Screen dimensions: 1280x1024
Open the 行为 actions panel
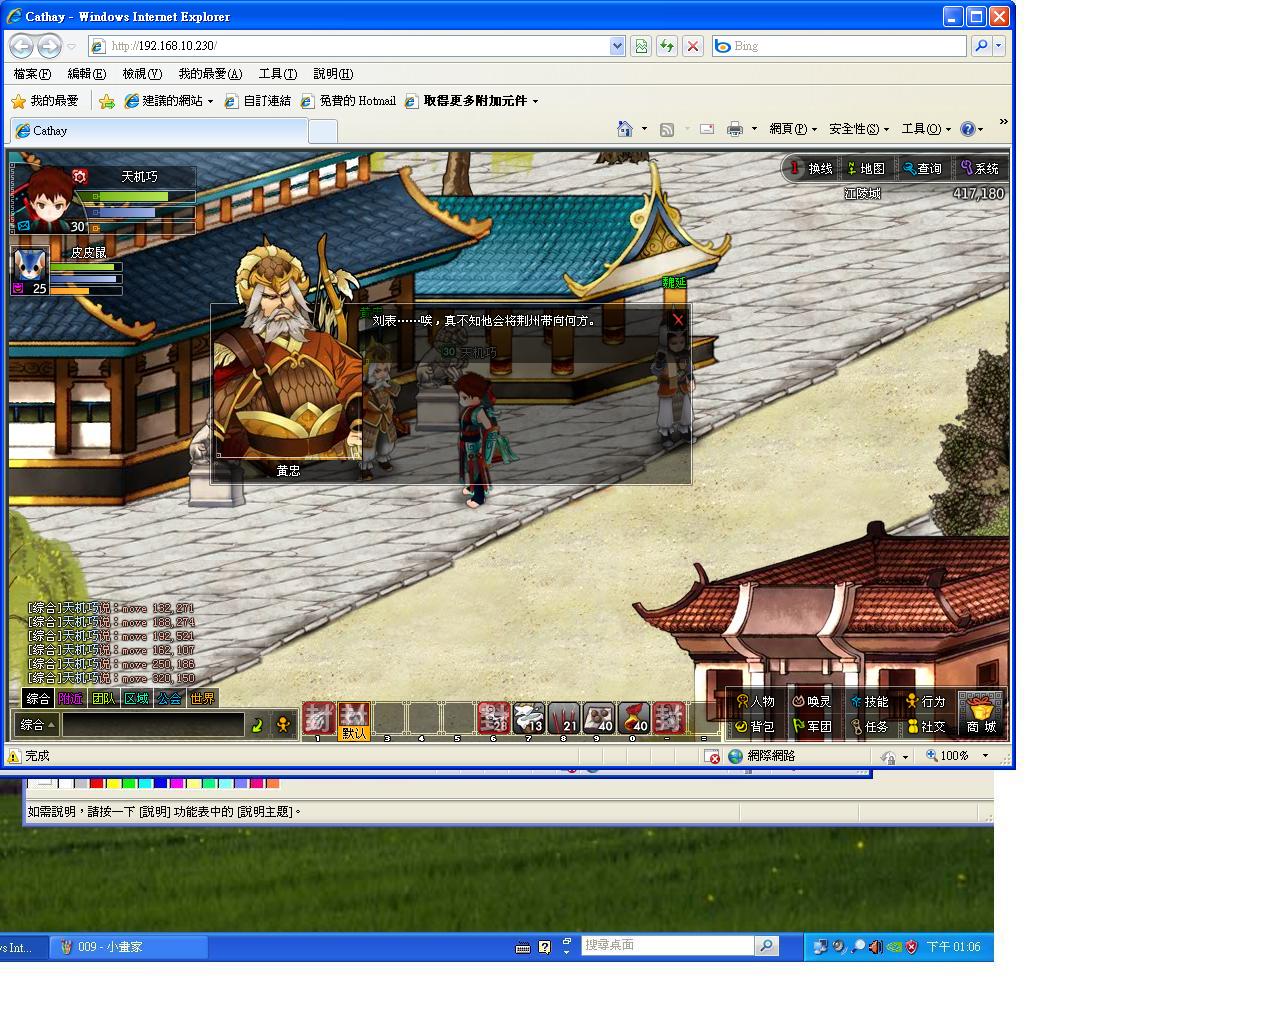click(926, 702)
